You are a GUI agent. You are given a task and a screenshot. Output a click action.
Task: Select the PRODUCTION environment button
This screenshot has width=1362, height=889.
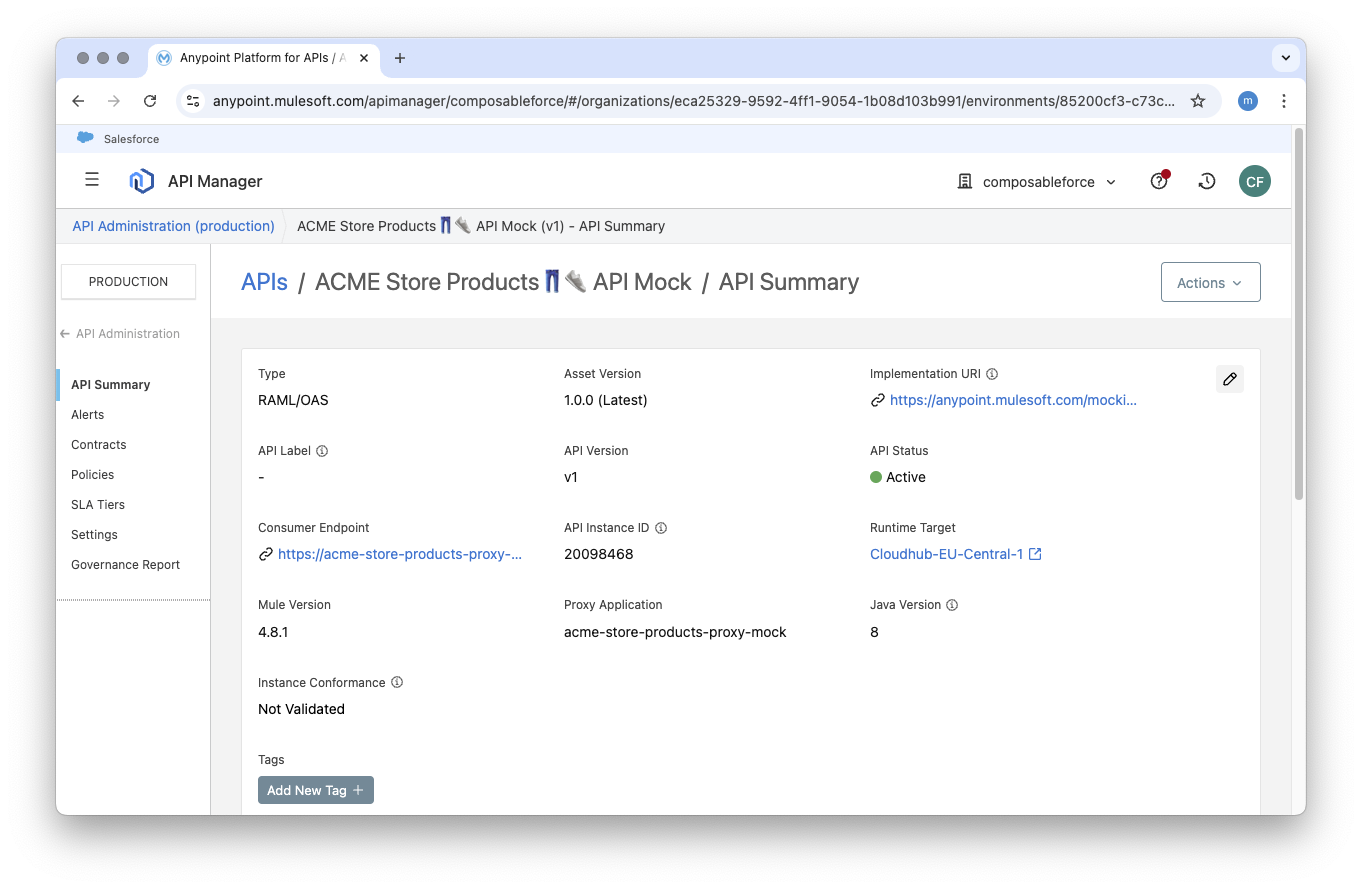(x=128, y=282)
